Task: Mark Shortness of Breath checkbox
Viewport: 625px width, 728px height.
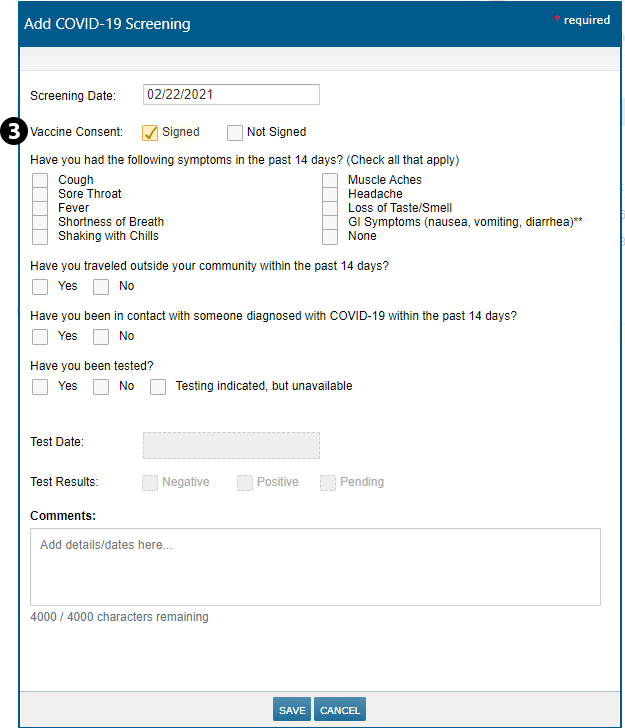Action: point(40,223)
